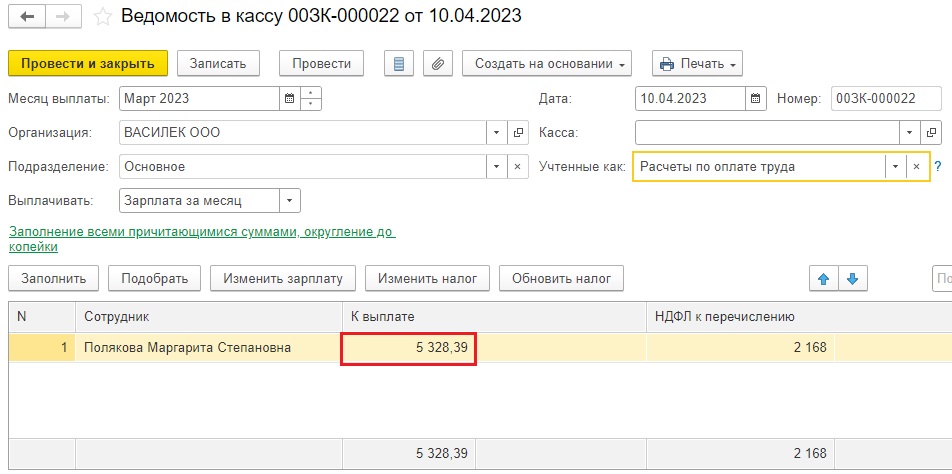Open document movements report icon

point(399,63)
